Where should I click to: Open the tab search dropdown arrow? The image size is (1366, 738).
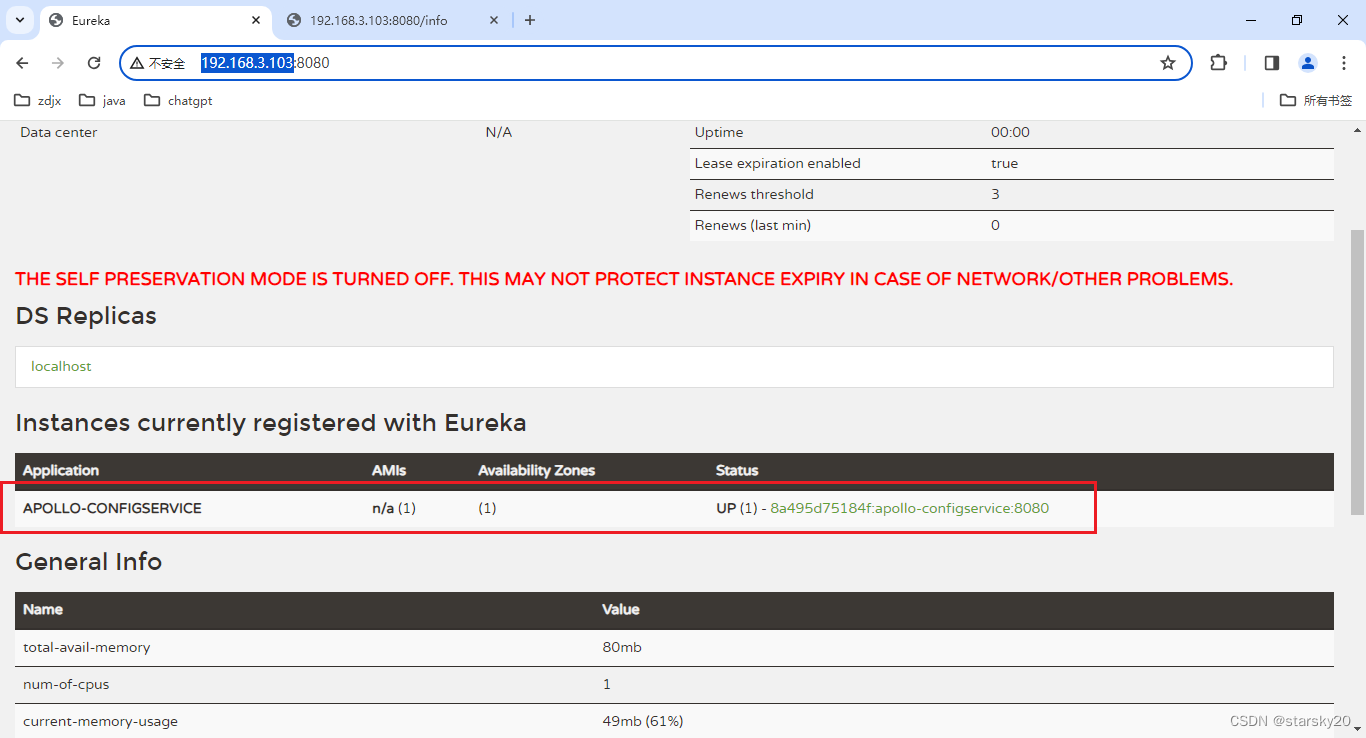pos(19,20)
